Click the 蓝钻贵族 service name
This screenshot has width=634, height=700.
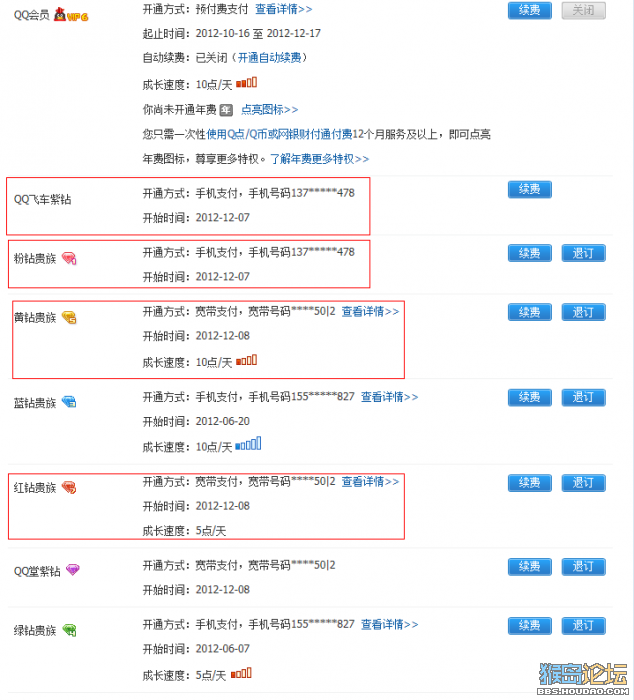tap(35, 403)
